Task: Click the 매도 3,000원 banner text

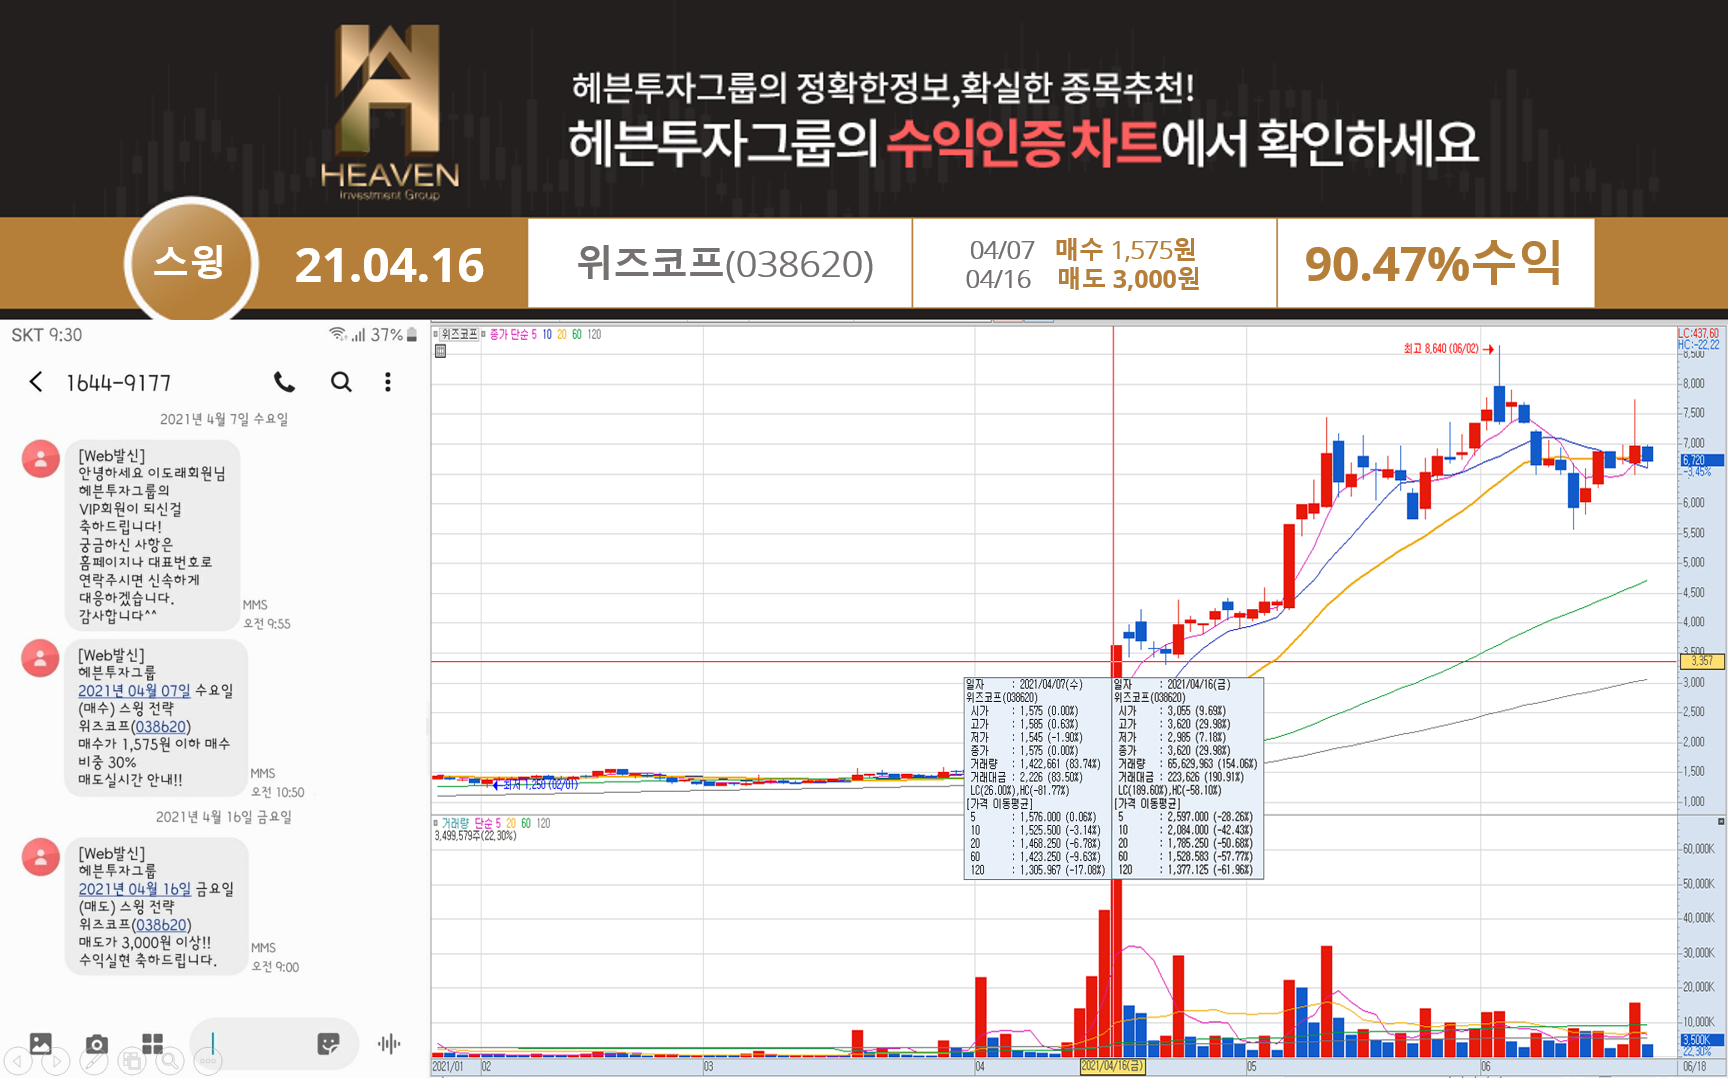Action: click(x=1129, y=278)
